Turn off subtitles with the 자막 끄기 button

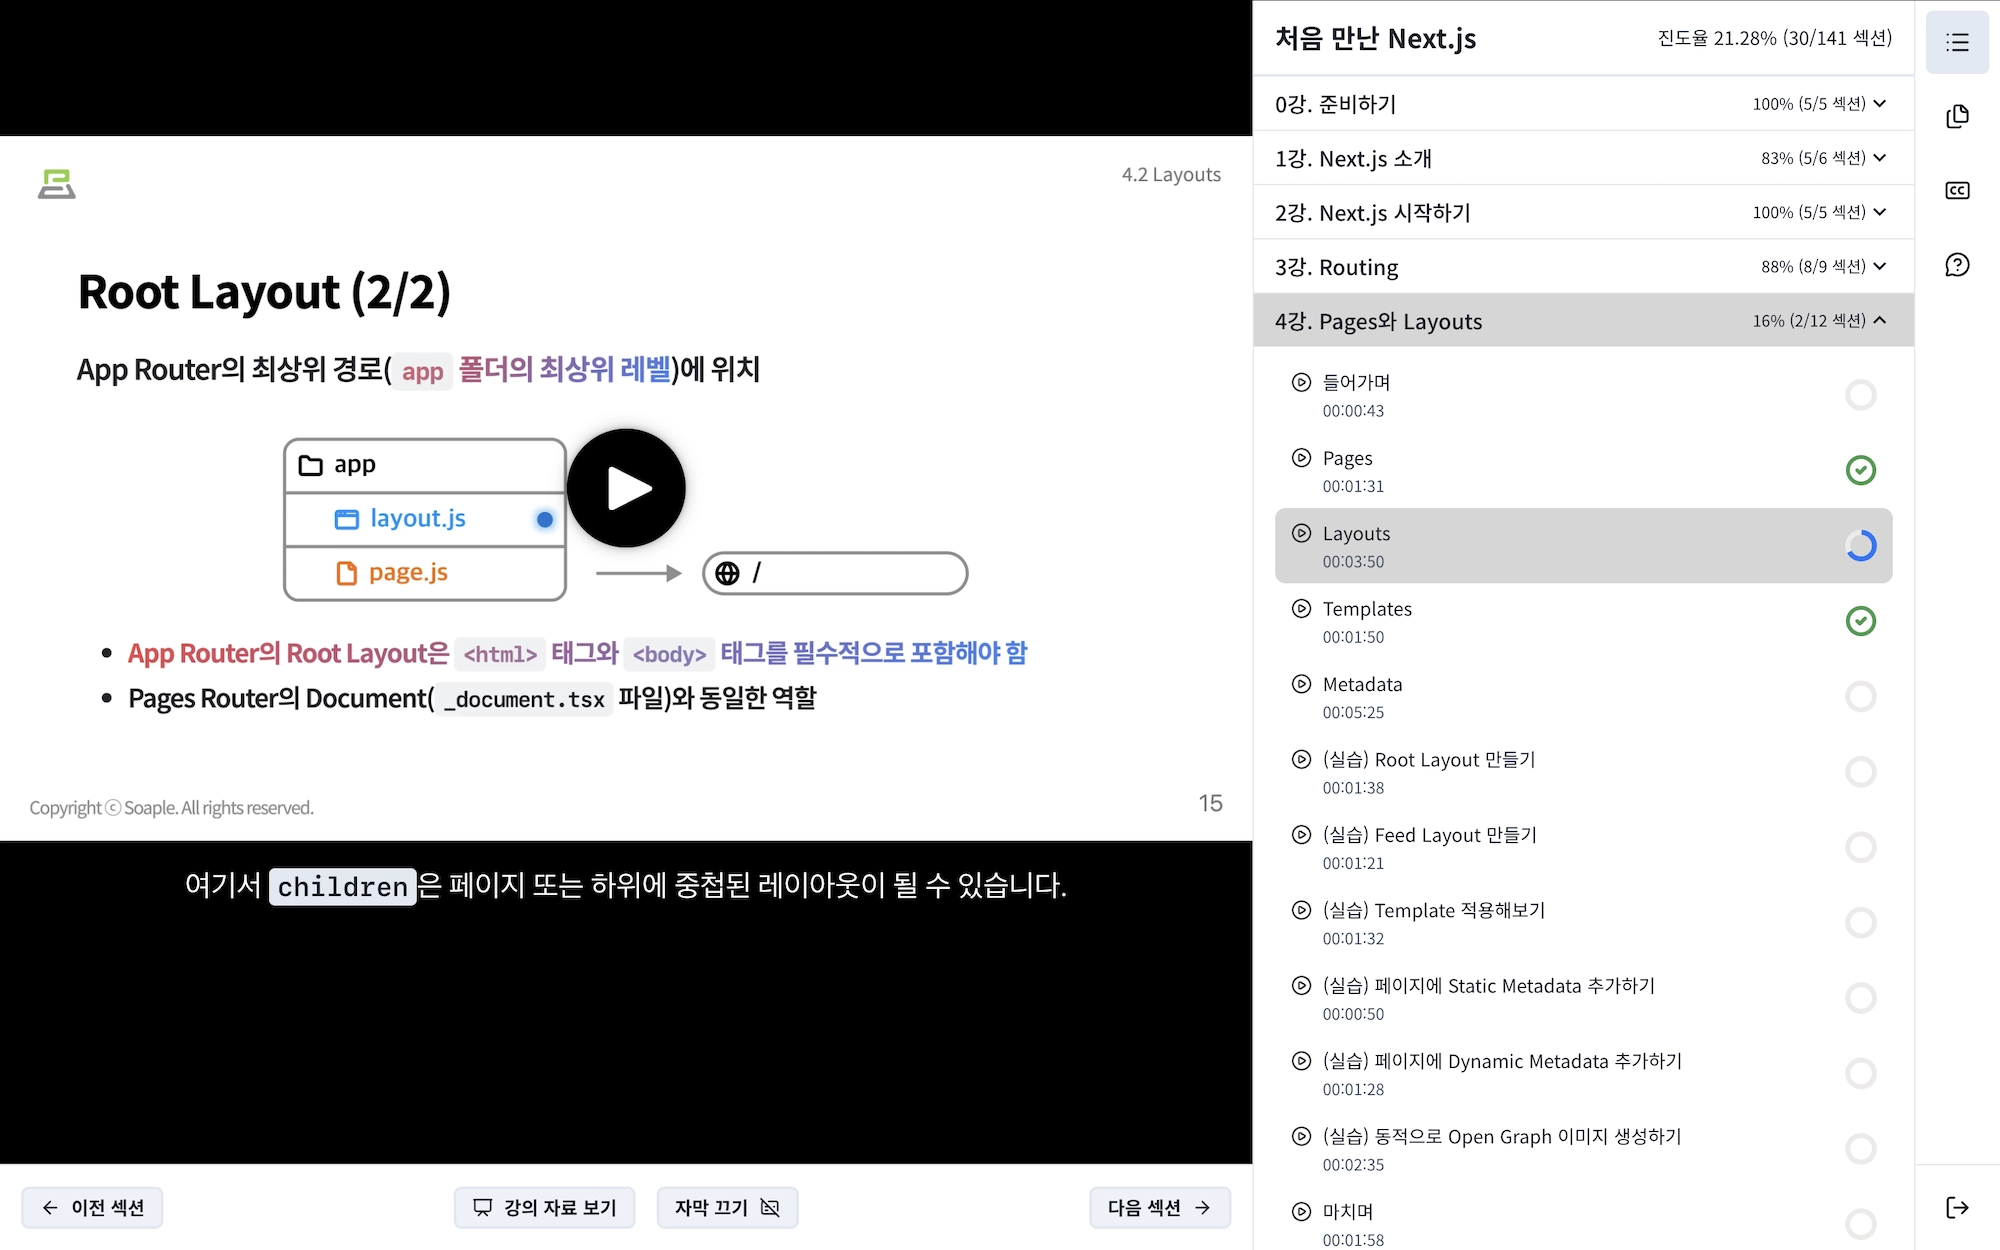tap(727, 1207)
